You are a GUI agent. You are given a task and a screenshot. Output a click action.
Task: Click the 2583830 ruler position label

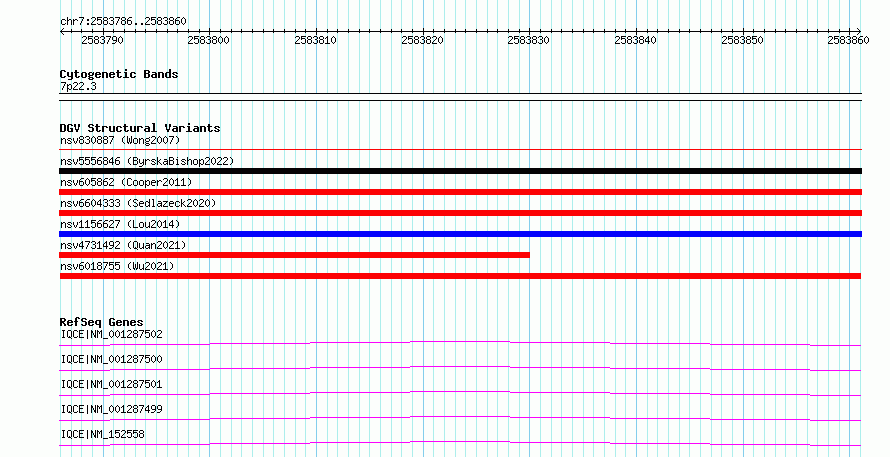pyautogui.click(x=528, y=40)
